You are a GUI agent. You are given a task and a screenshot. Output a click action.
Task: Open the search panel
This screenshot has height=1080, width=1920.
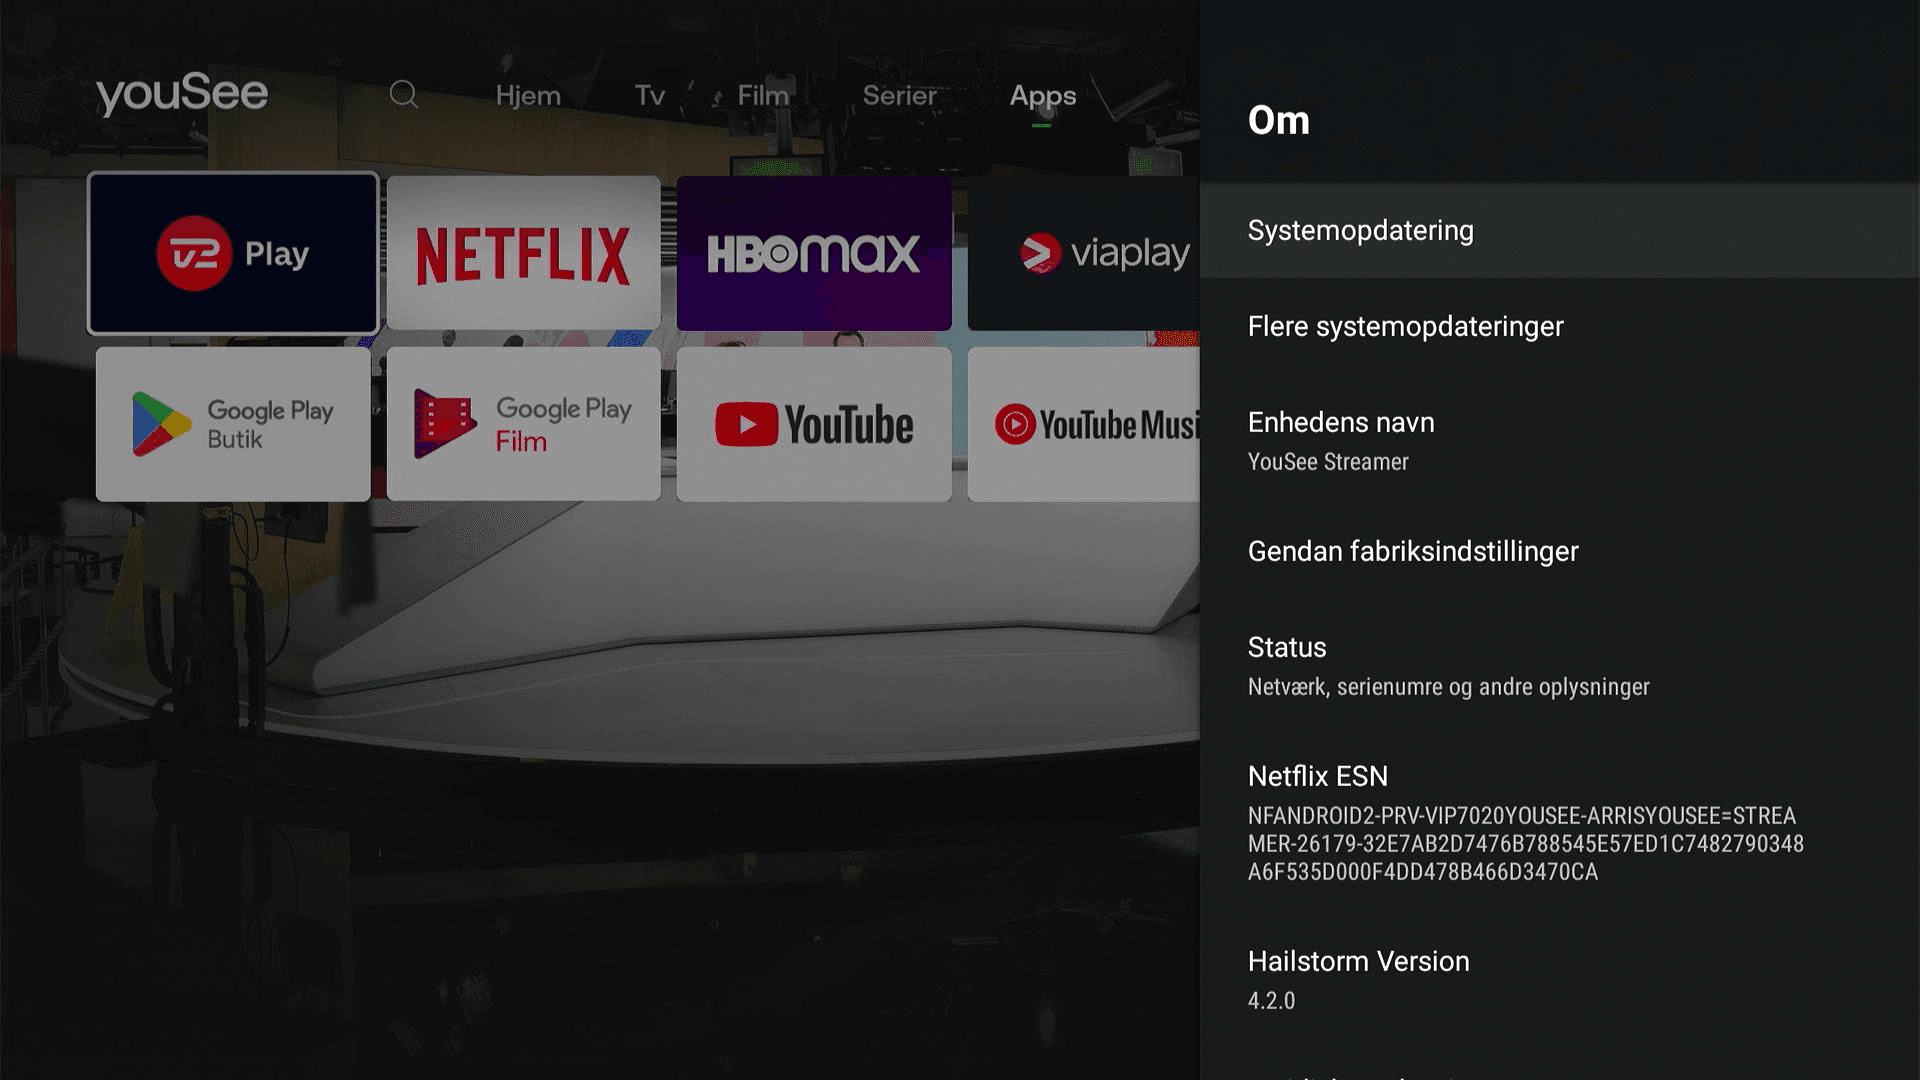(405, 92)
